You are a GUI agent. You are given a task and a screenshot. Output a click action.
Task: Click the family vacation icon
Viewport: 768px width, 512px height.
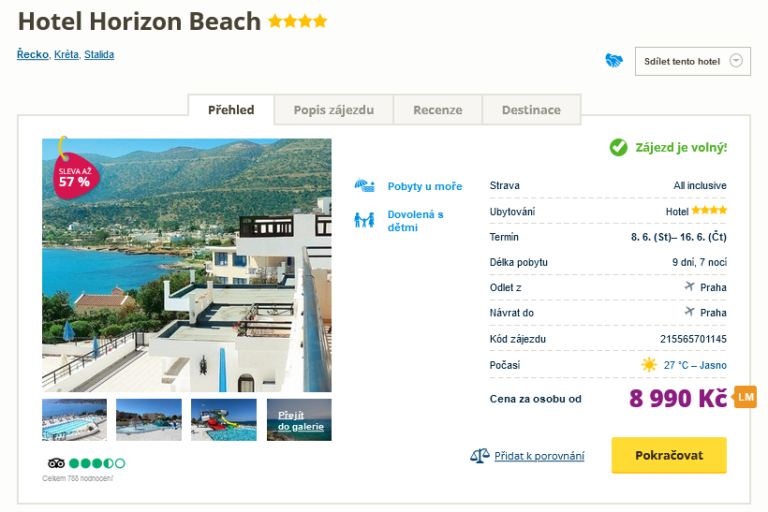[x=364, y=220]
